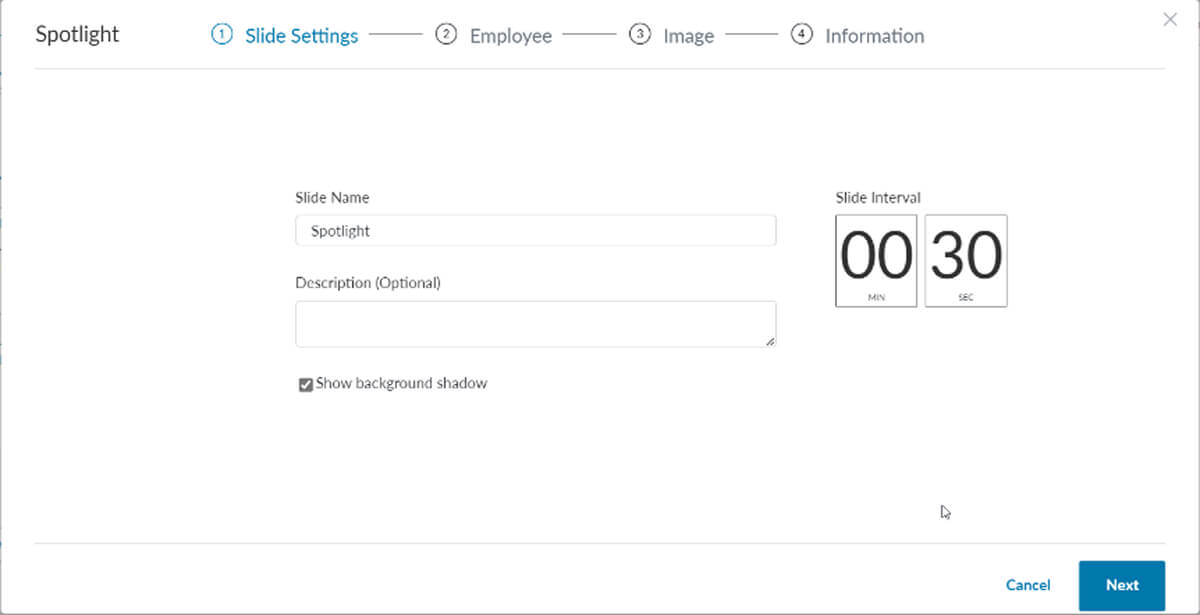Click the step 2 circle icon
Viewport: 1200px width, 615px height.
(446, 35)
